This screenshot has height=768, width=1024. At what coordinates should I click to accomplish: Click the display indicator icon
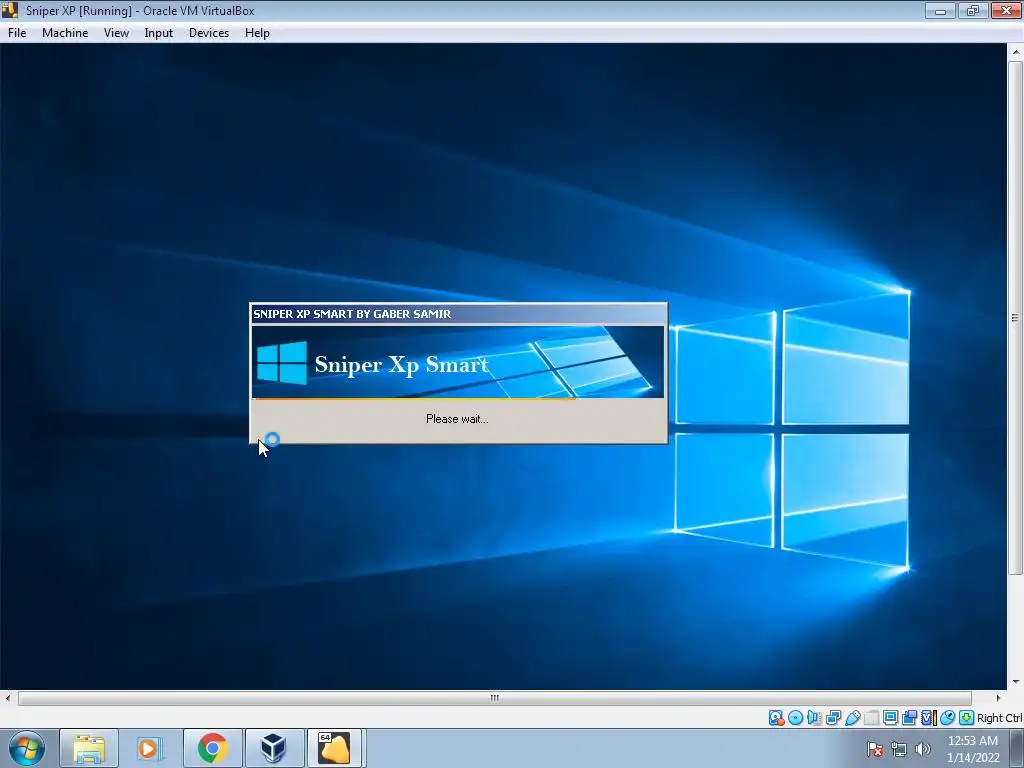(x=890, y=718)
